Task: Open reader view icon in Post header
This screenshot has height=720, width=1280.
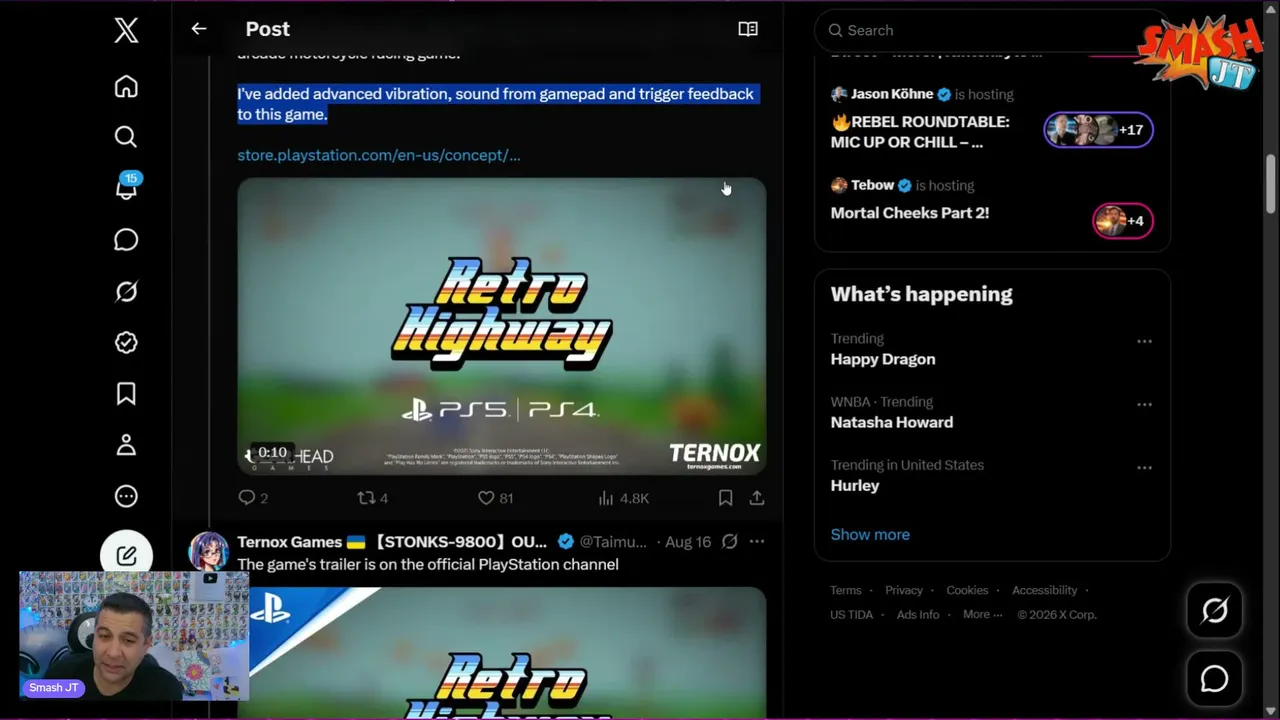Action: (x=748, y=29)
